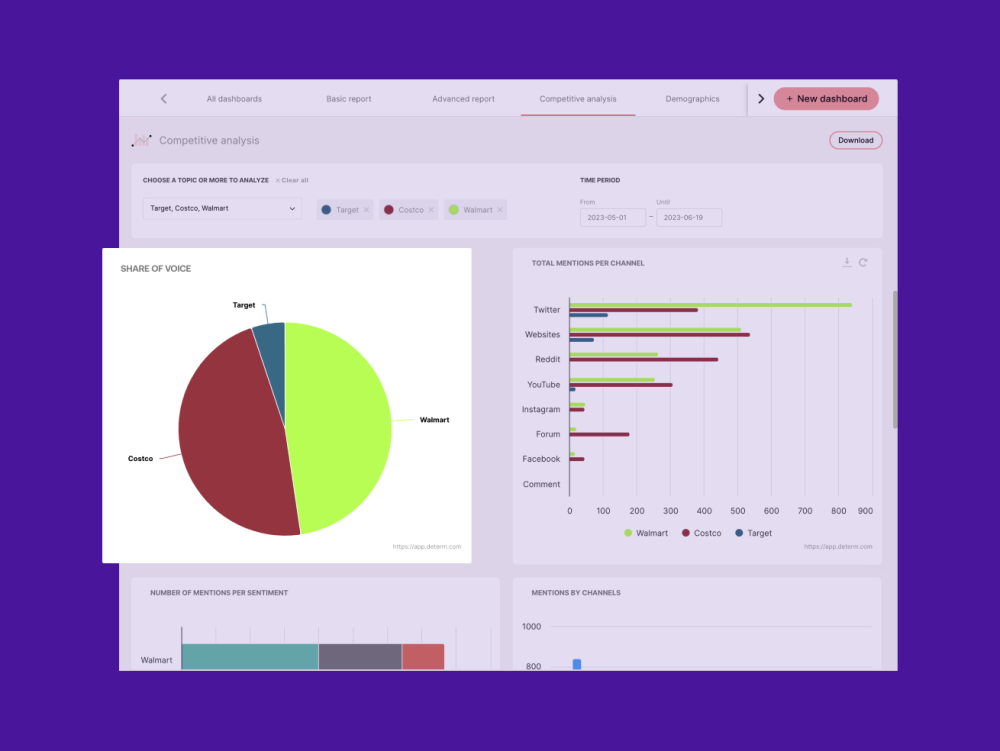Refresh the Total Mentions per Channel chart
Screen dimensions: 1000x751
point(863,262)
